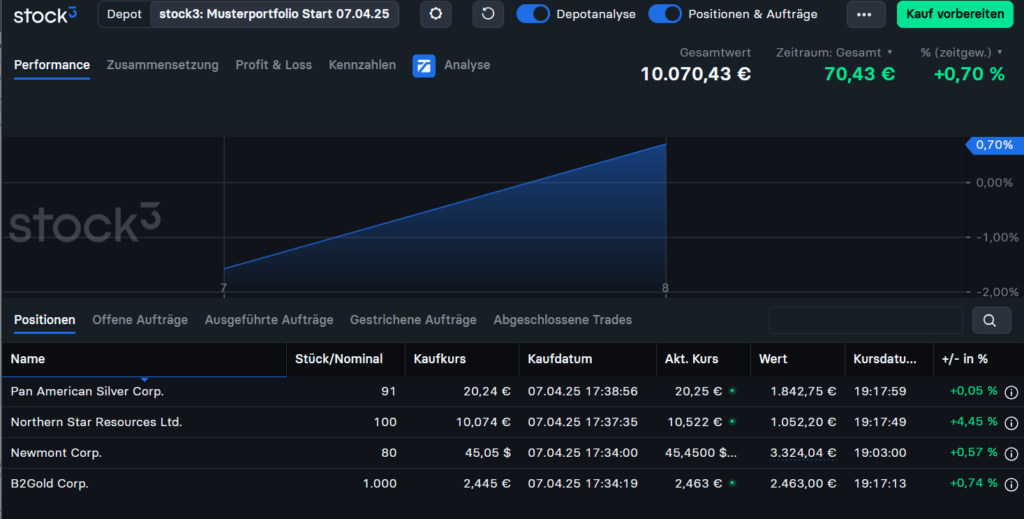Image resolution: width=1024 pixels, height=519 pixels.
Task: Click the 0,70% chart value marker
Action: tap(994, 145)
